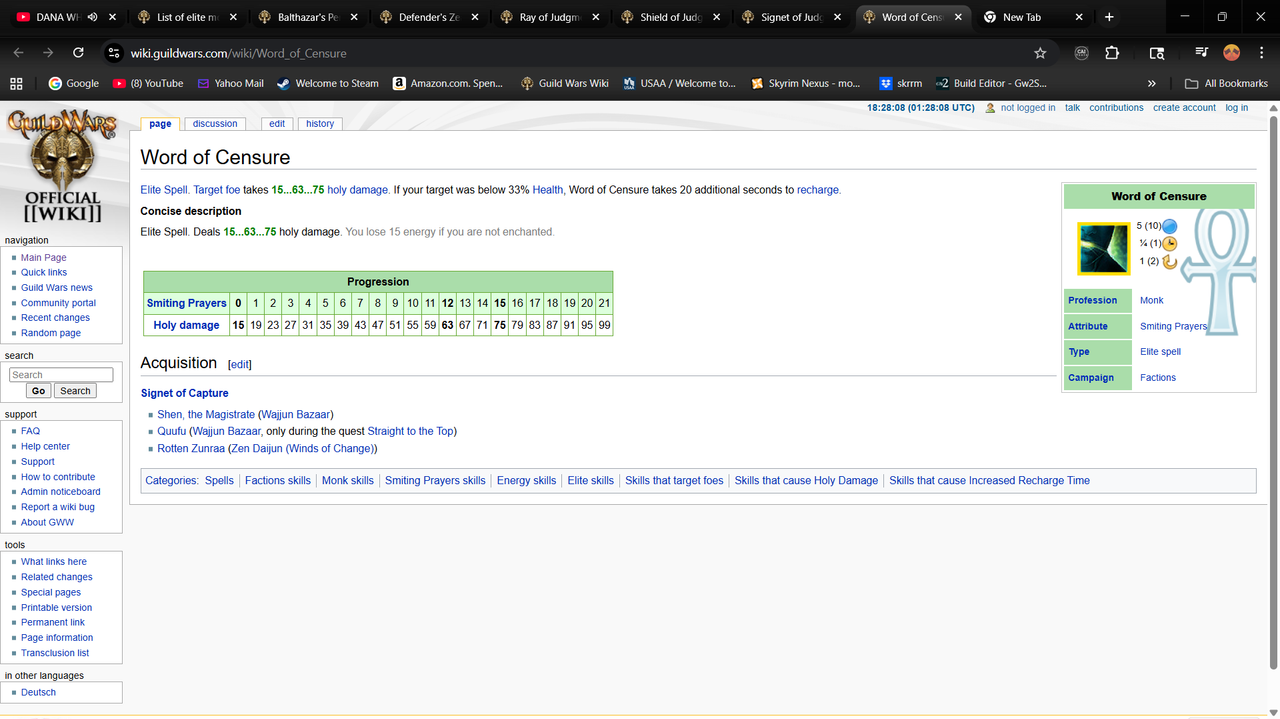Image resolution: width=1280 pixels, height=719 pixels.
Task: Open the skrrm Dropbox bookmark
Action: coord(901,83)
